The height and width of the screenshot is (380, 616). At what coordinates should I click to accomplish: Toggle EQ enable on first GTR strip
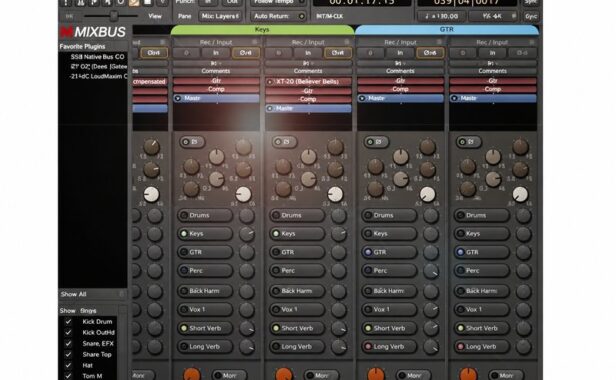pos(376,141)
